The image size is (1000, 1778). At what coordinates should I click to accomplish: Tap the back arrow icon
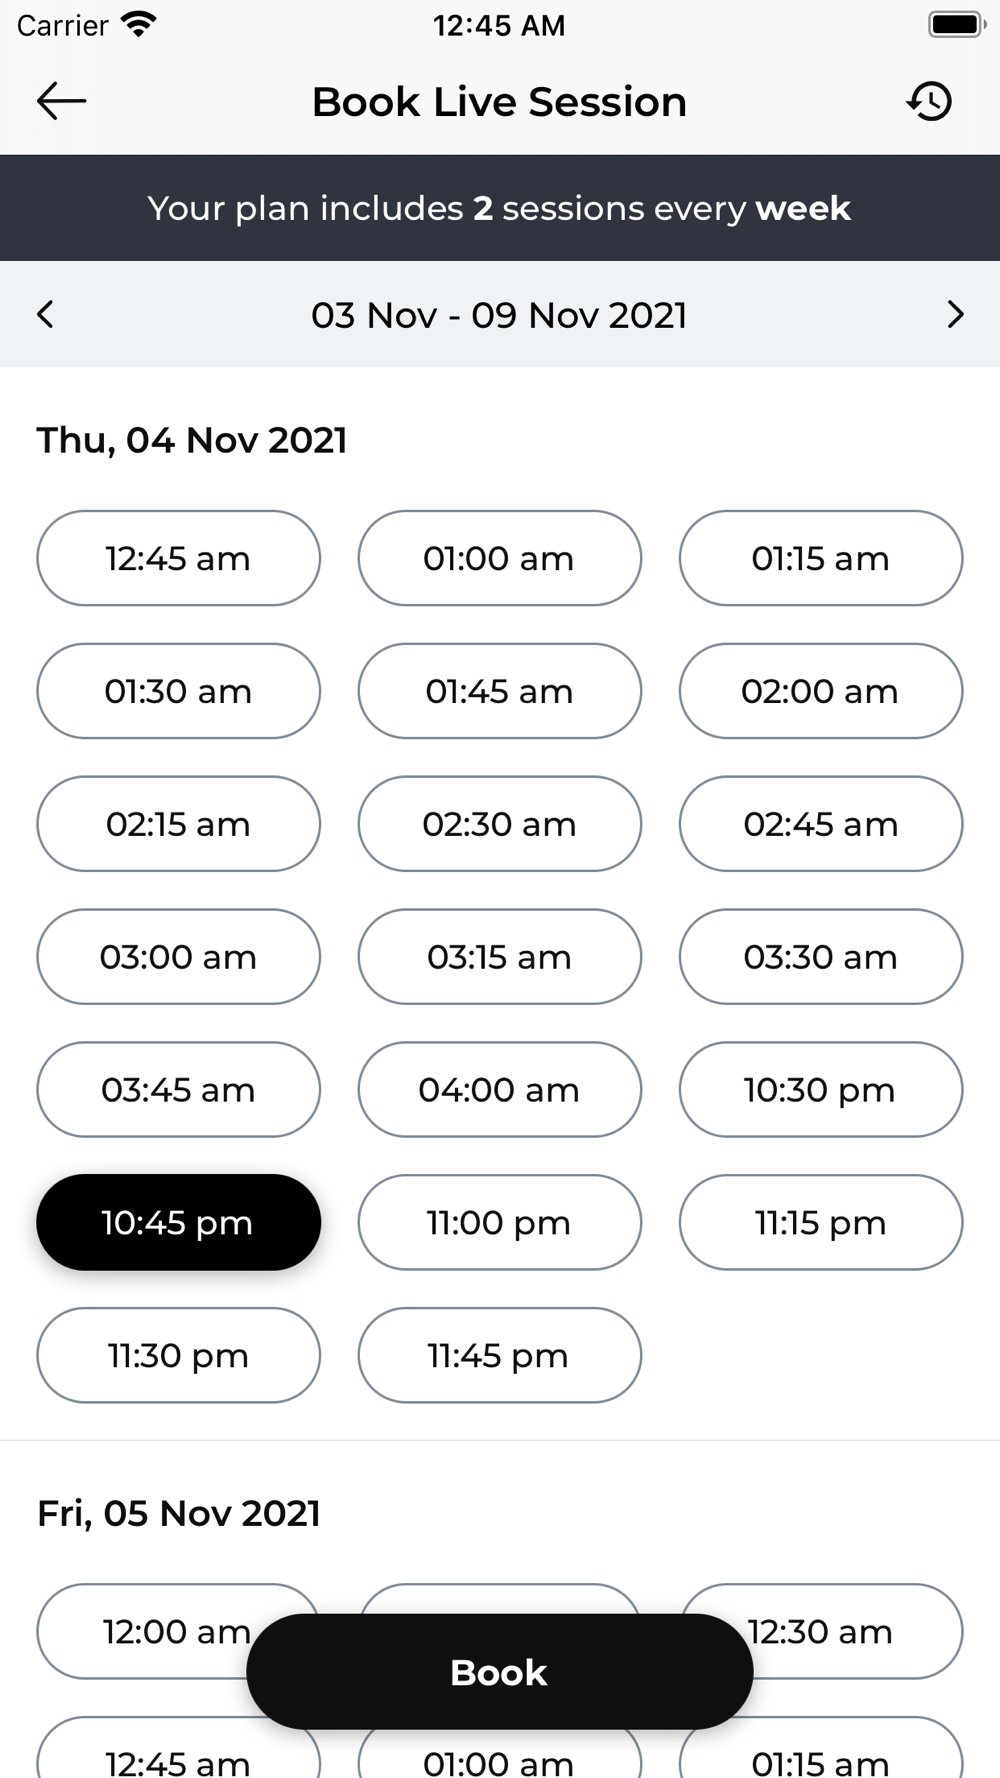click(x=61, y=101)
